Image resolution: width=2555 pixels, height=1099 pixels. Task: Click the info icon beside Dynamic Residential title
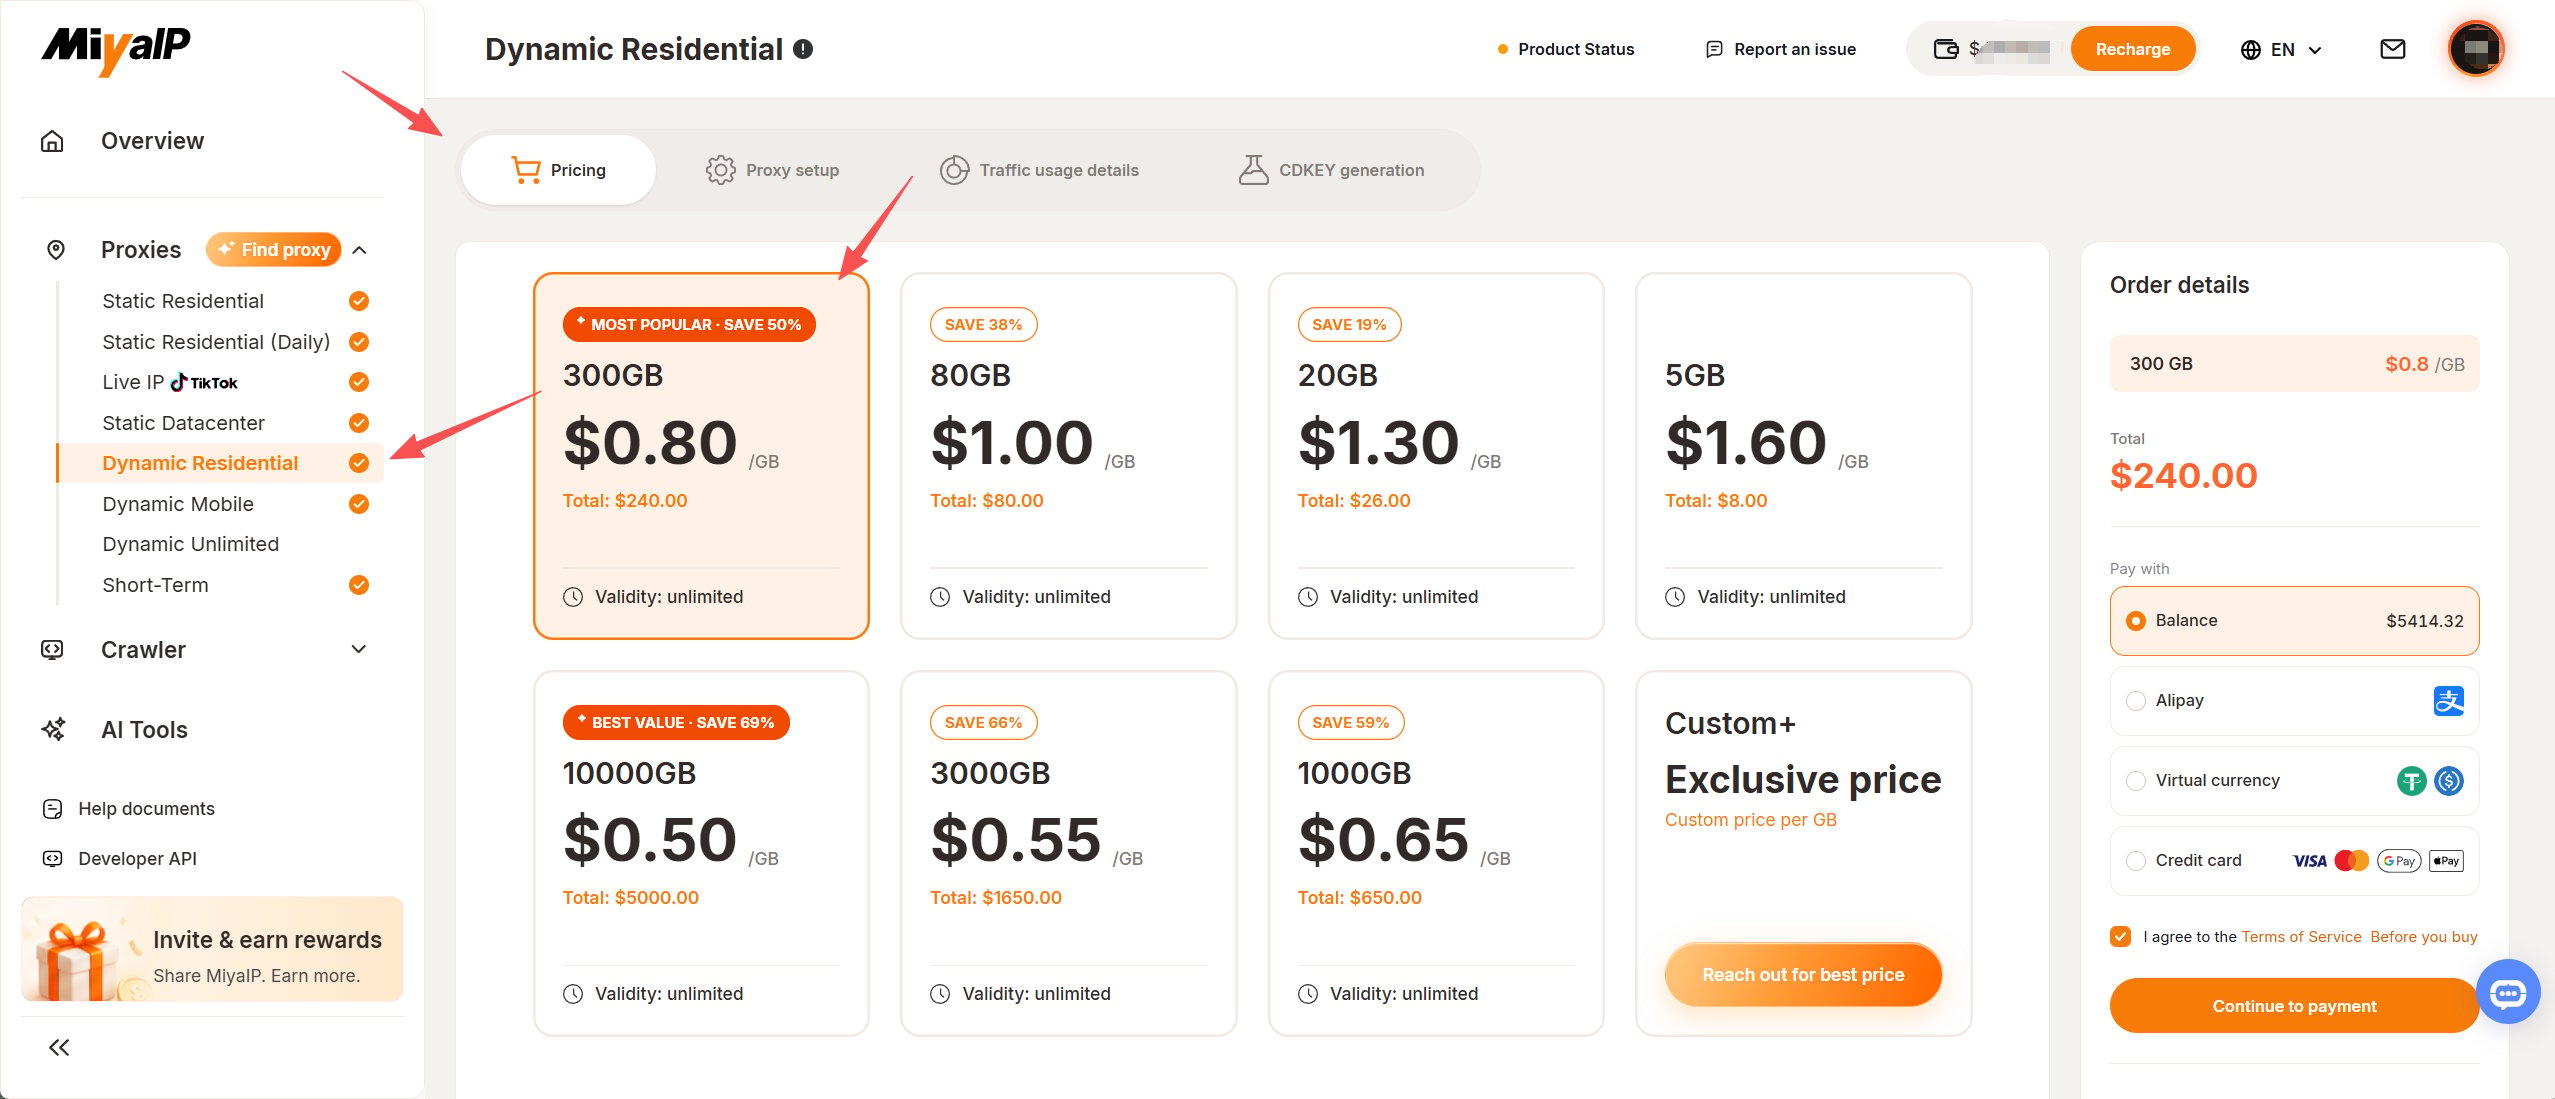(x=803, y=49)
